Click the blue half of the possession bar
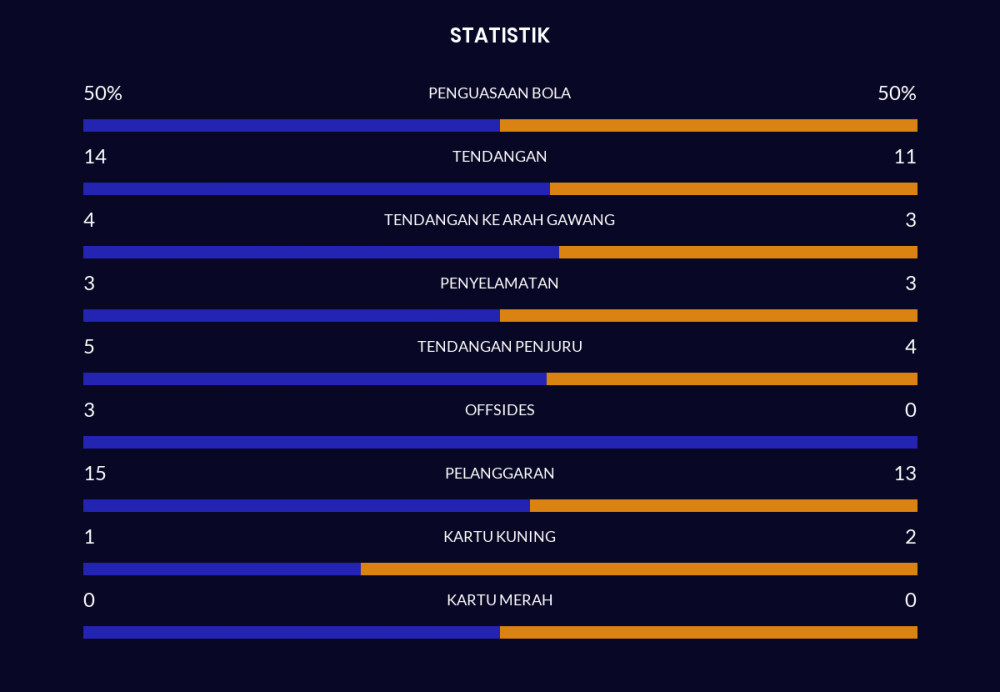 pyautogui.click(x=291, y=126)
